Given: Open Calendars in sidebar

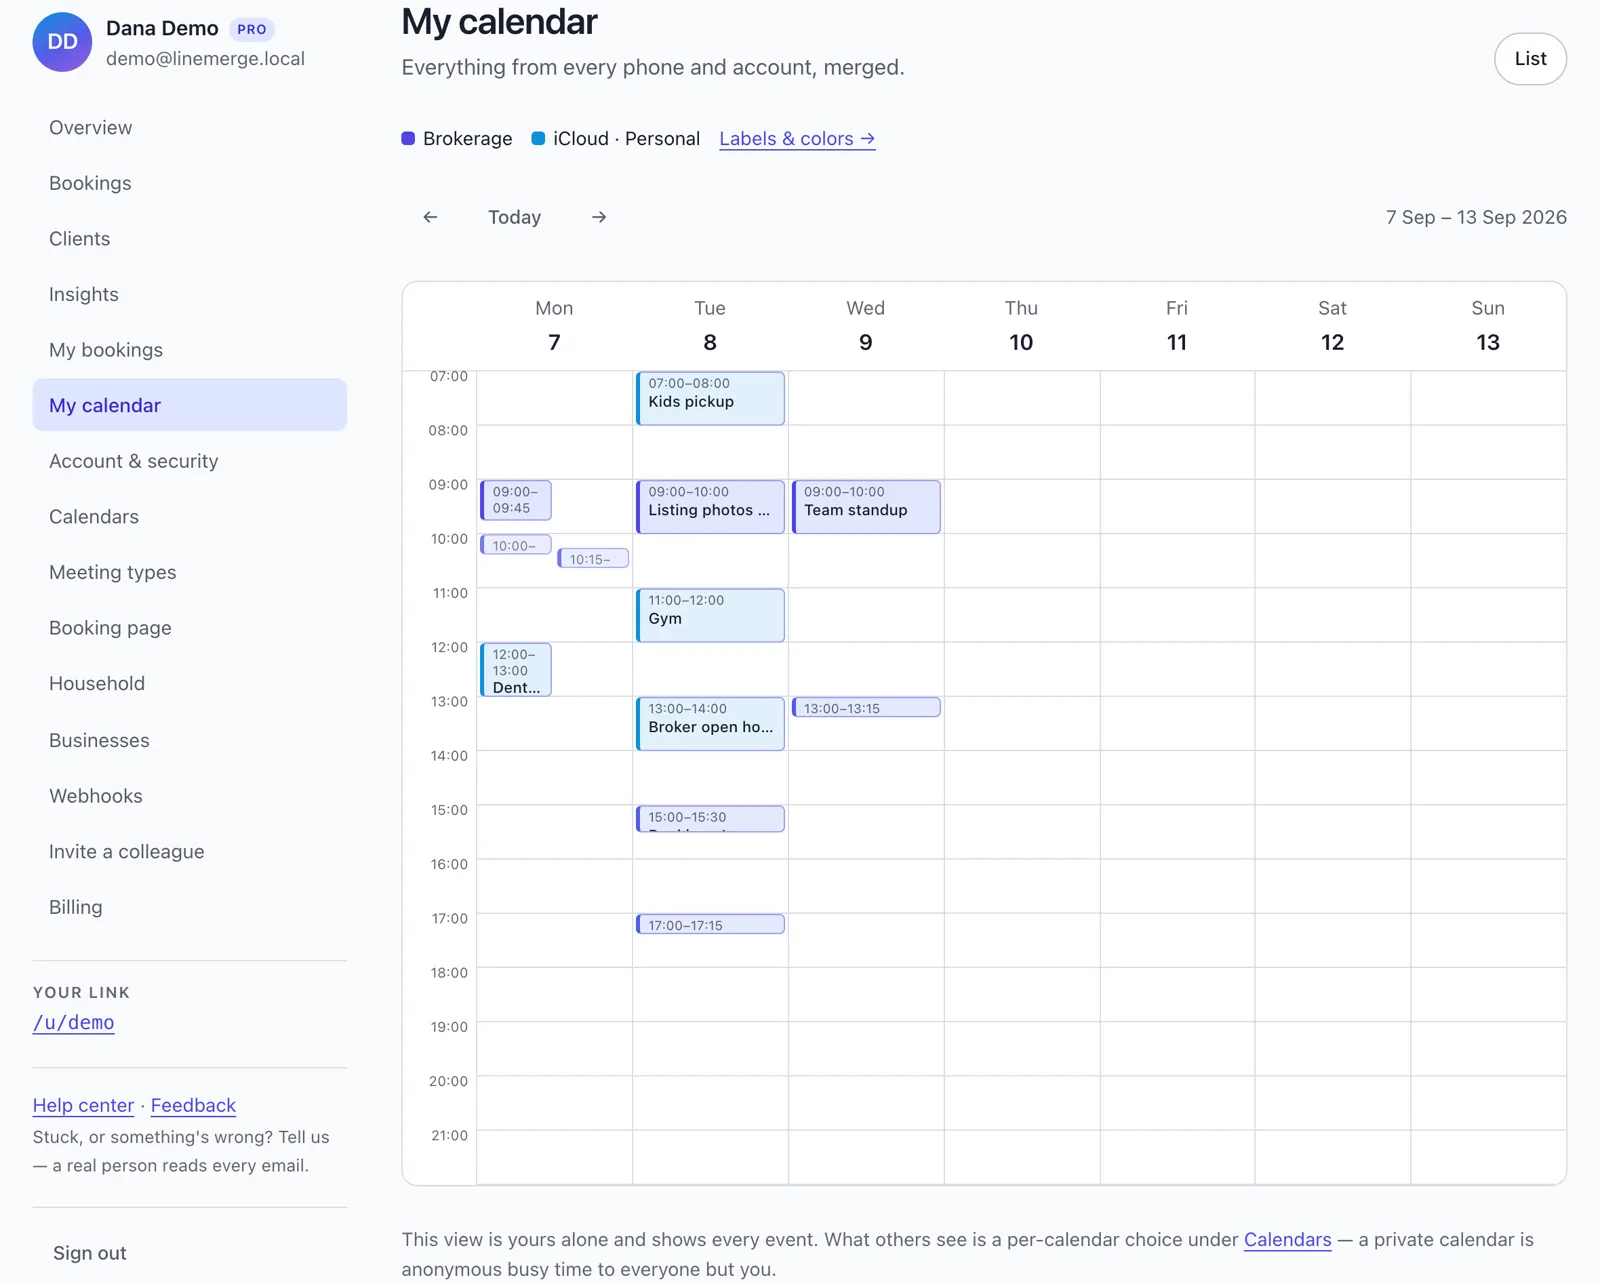Looking at the screenshot, I should (190, 517).
